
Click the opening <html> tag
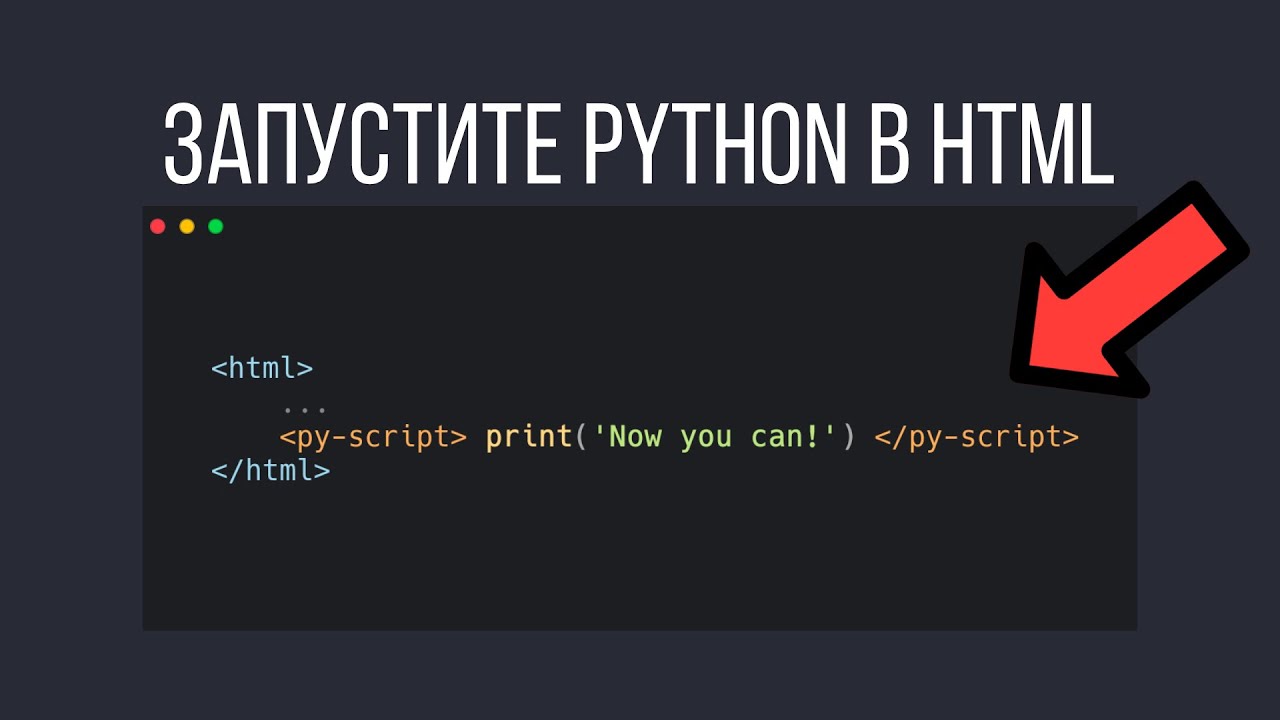(x=262, y=368)
